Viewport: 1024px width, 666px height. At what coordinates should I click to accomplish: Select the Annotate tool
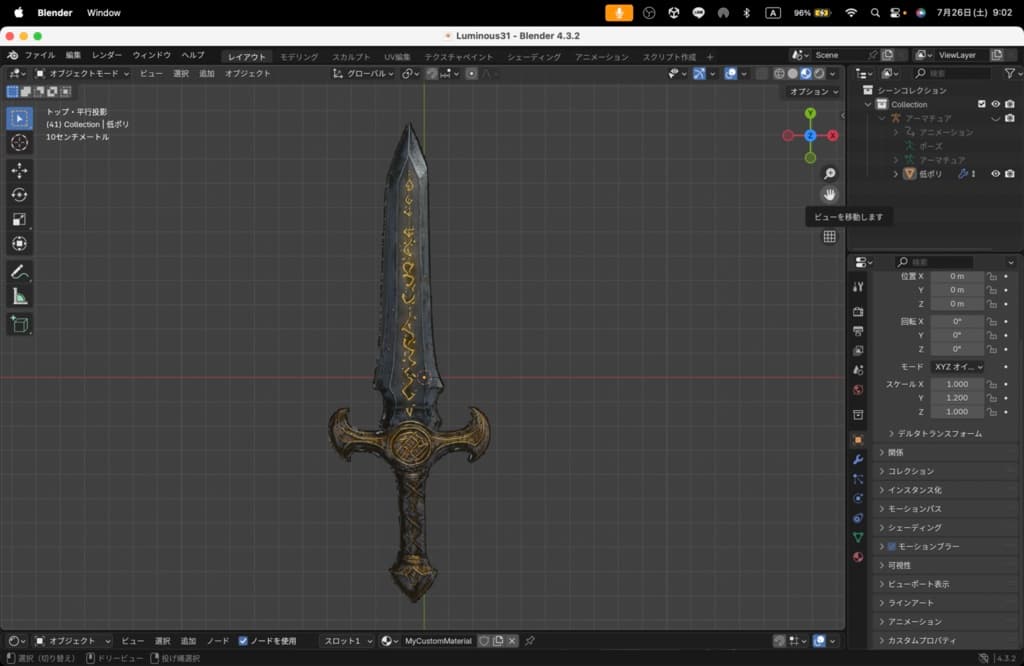(19, 272)
